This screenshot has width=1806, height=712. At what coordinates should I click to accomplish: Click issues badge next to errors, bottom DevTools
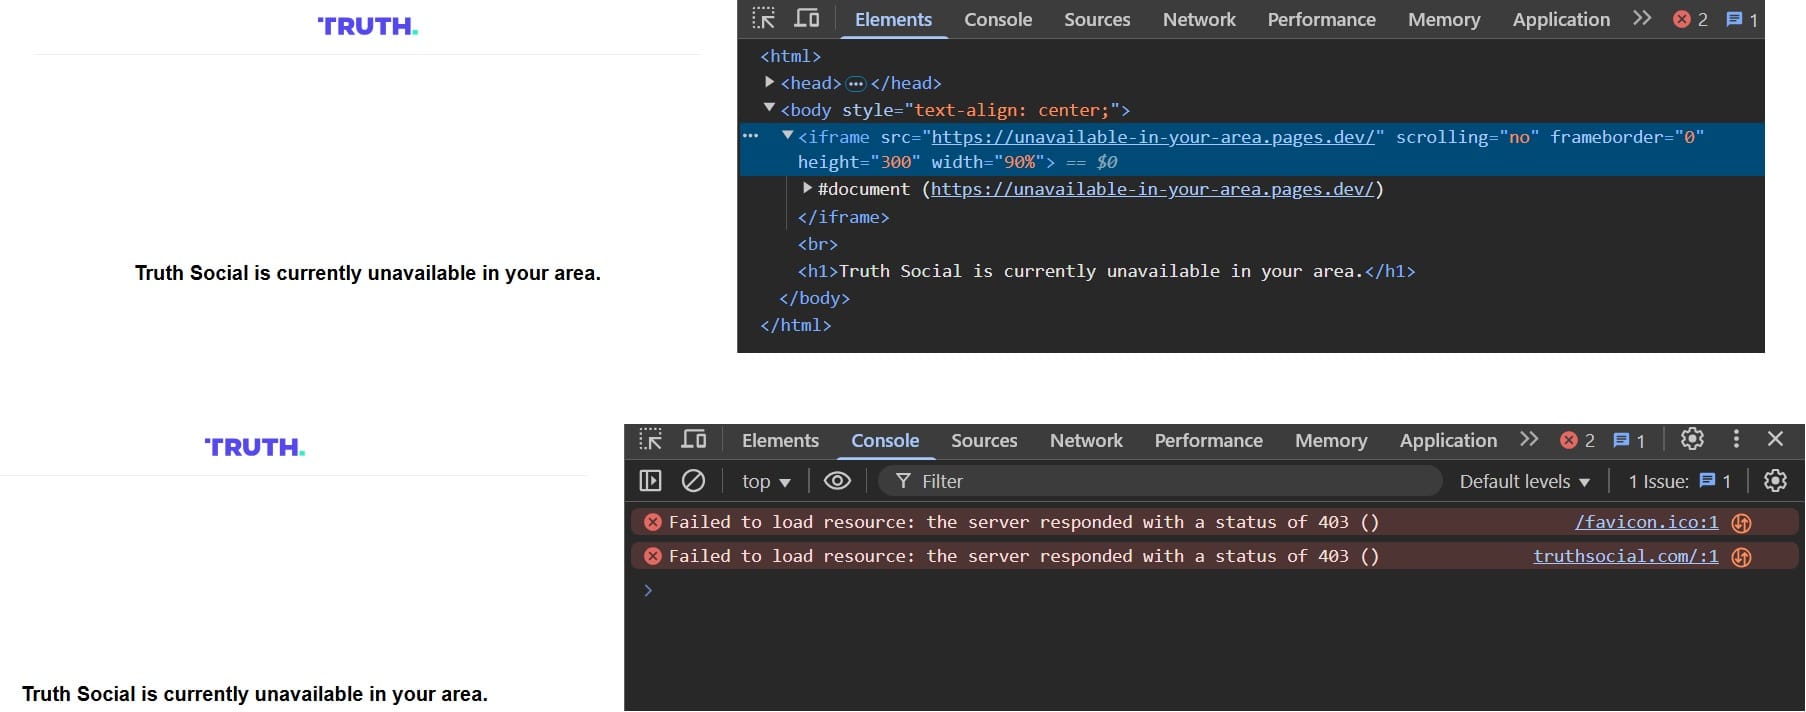point(1629,441)
